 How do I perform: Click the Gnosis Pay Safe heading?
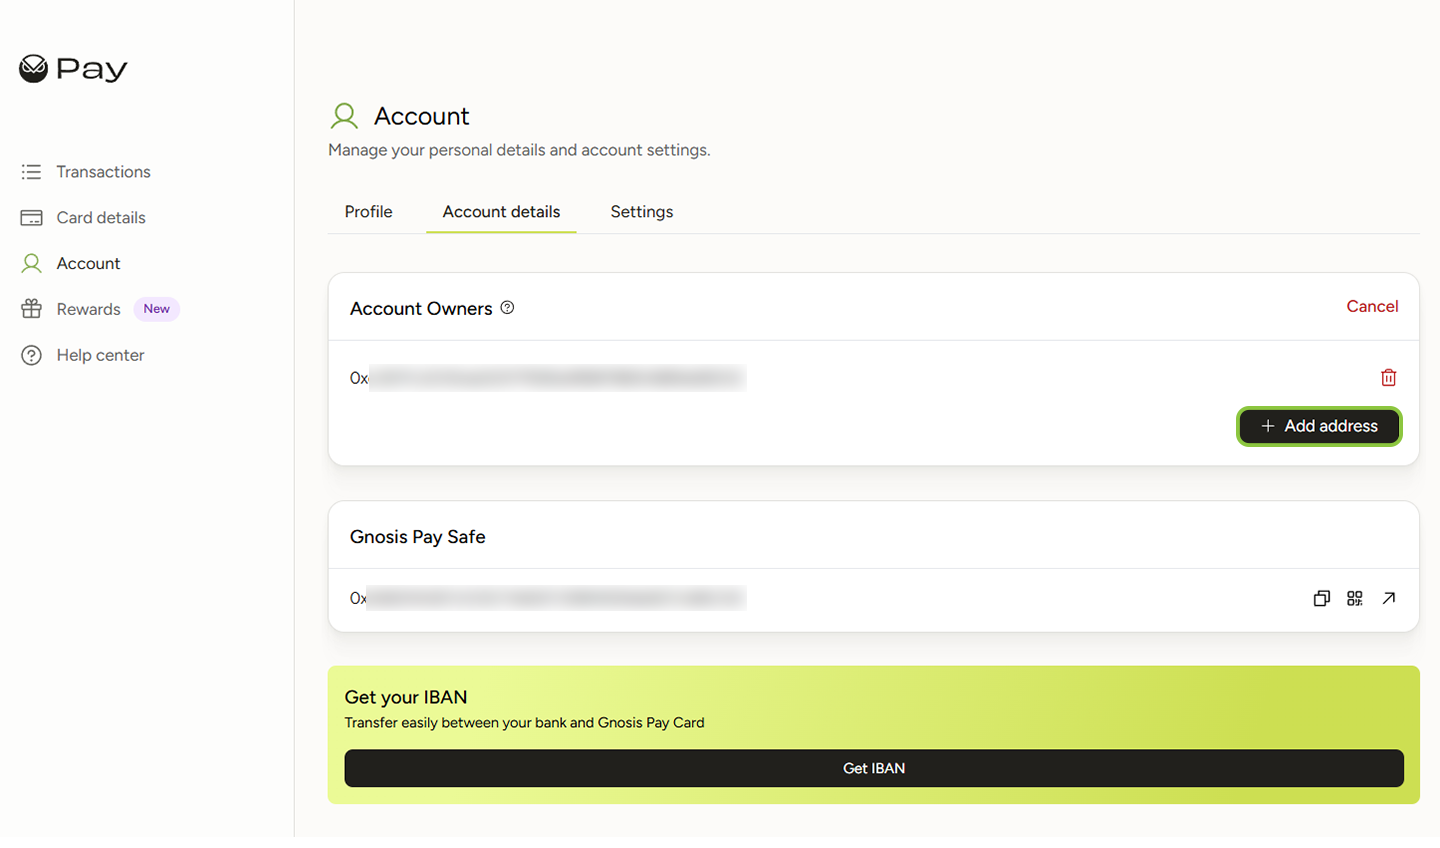[417, 537]
